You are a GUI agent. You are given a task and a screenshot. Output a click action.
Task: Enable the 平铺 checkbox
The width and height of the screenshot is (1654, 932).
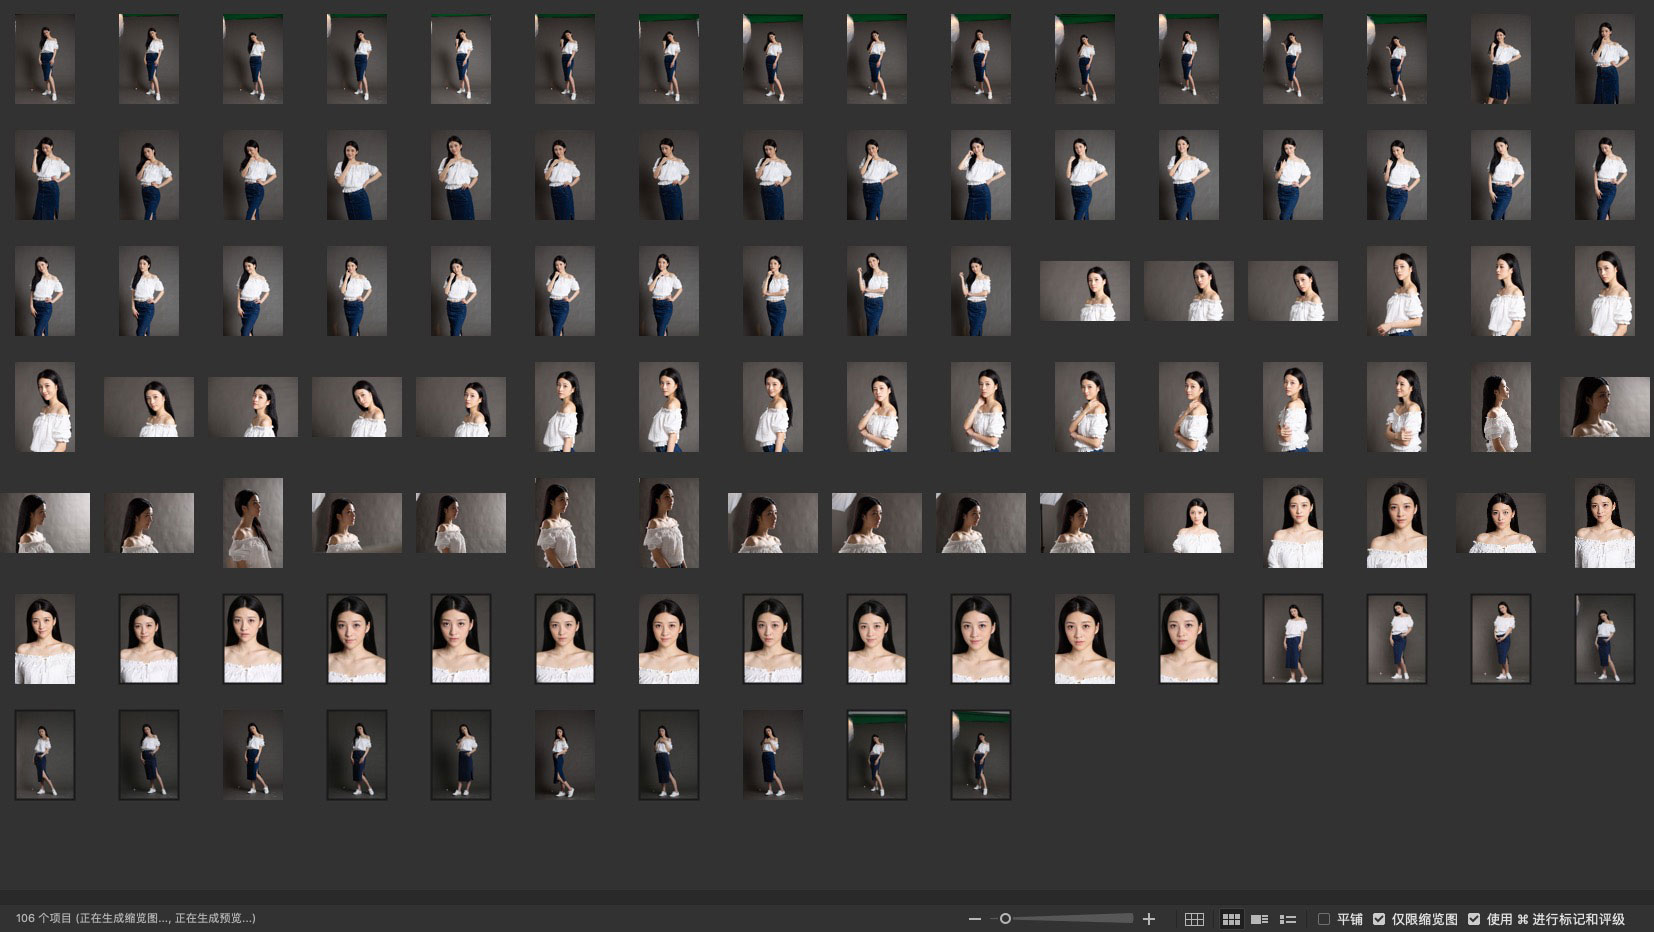pos(1324,919)
